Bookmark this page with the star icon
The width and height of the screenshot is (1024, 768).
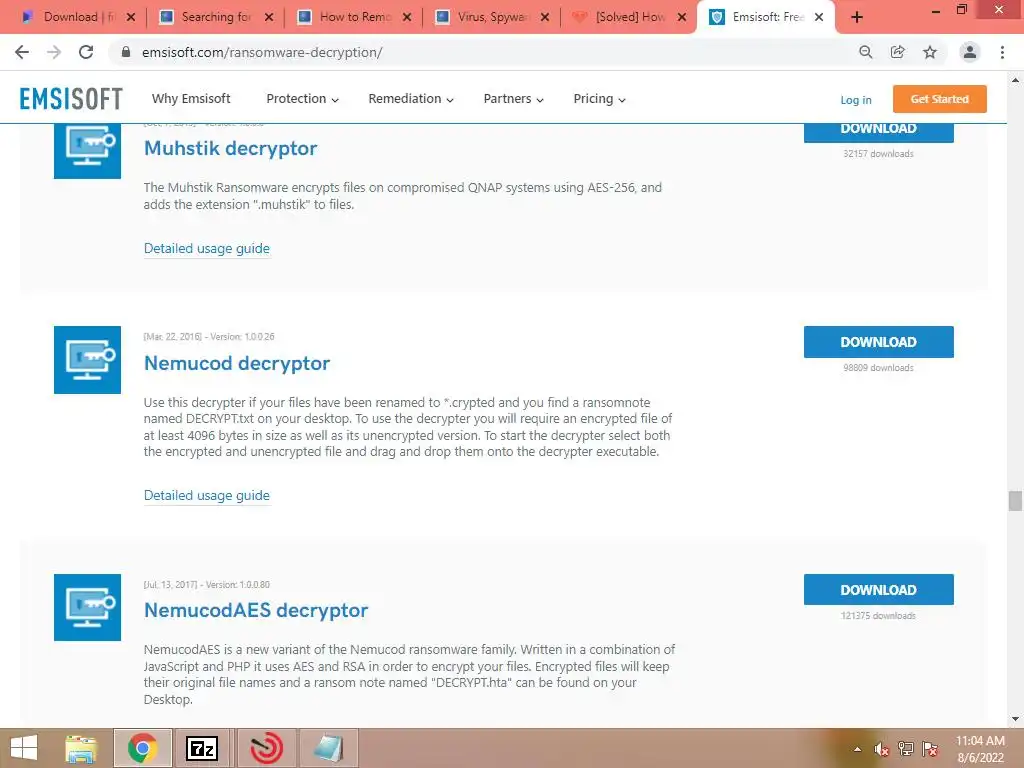click(930, 52)
